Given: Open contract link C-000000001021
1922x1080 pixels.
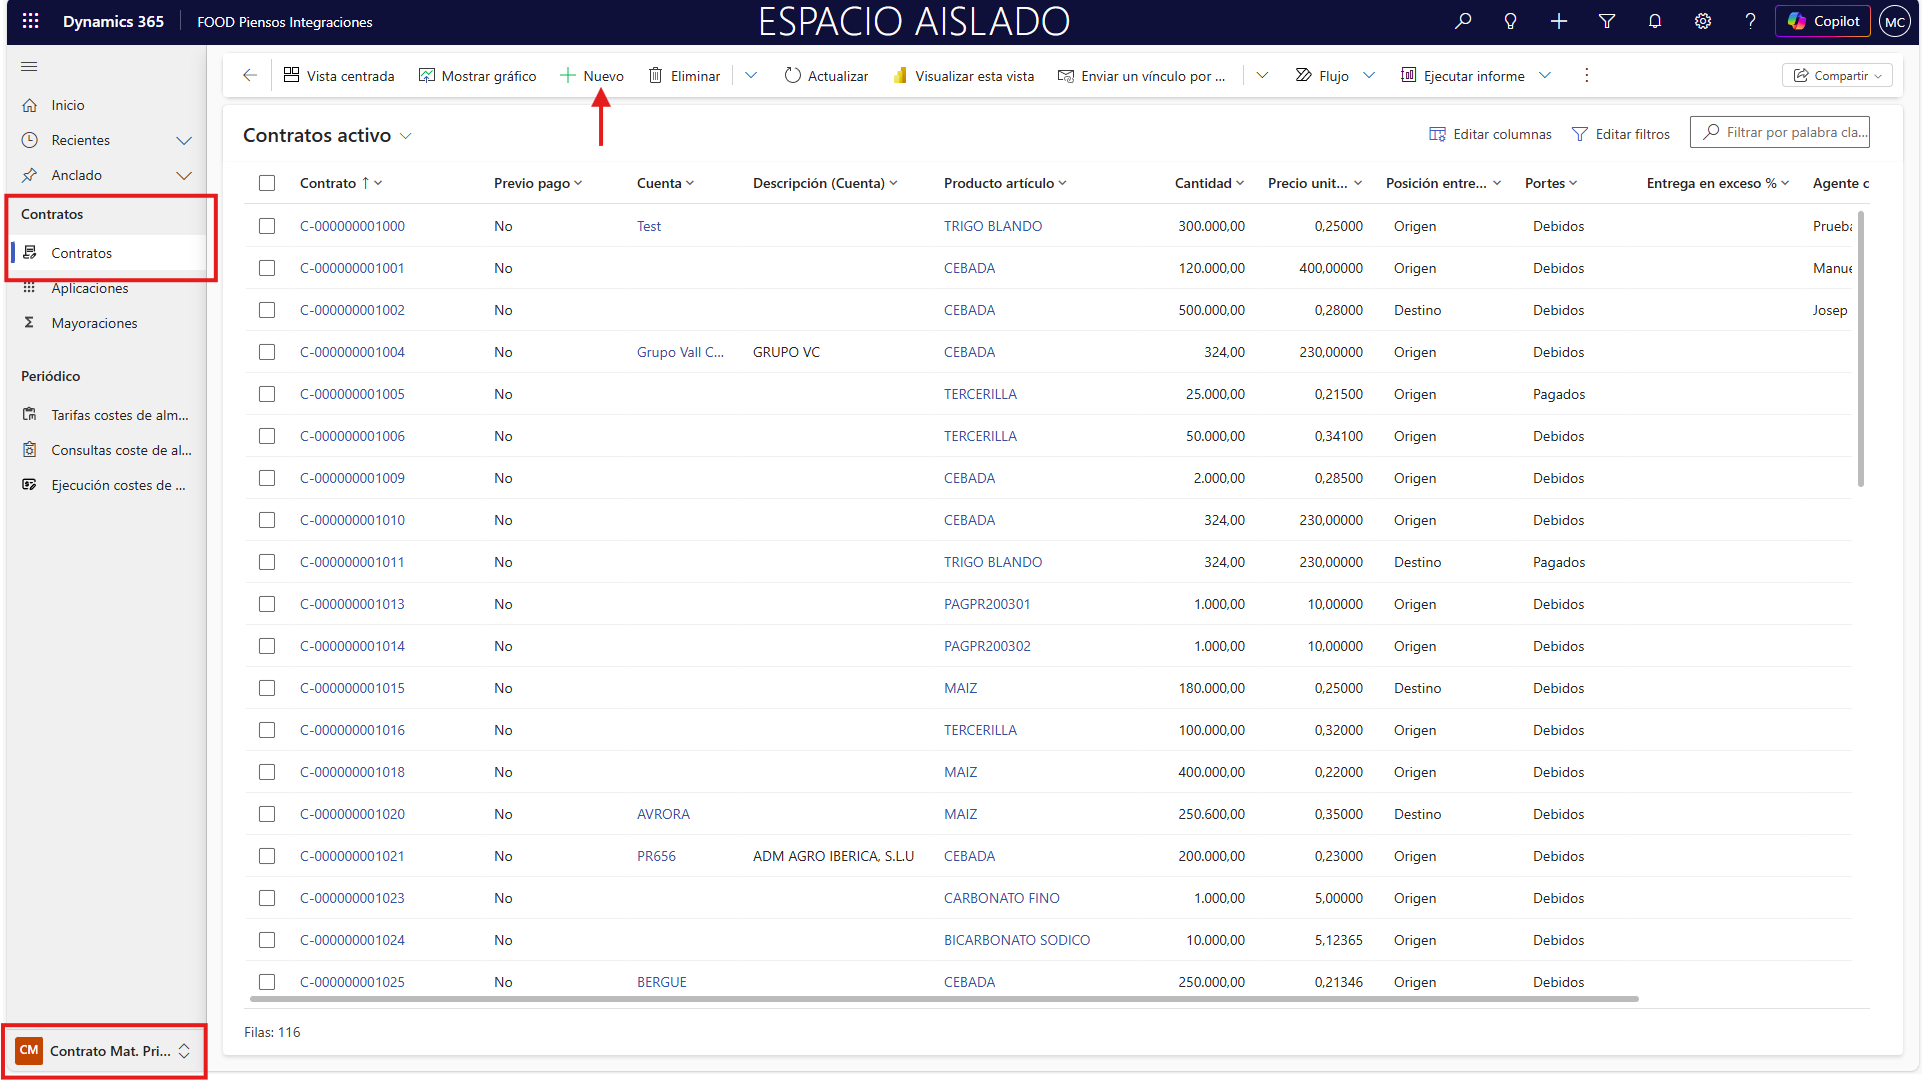Looking at the screenshot, I should click(352, 856).
